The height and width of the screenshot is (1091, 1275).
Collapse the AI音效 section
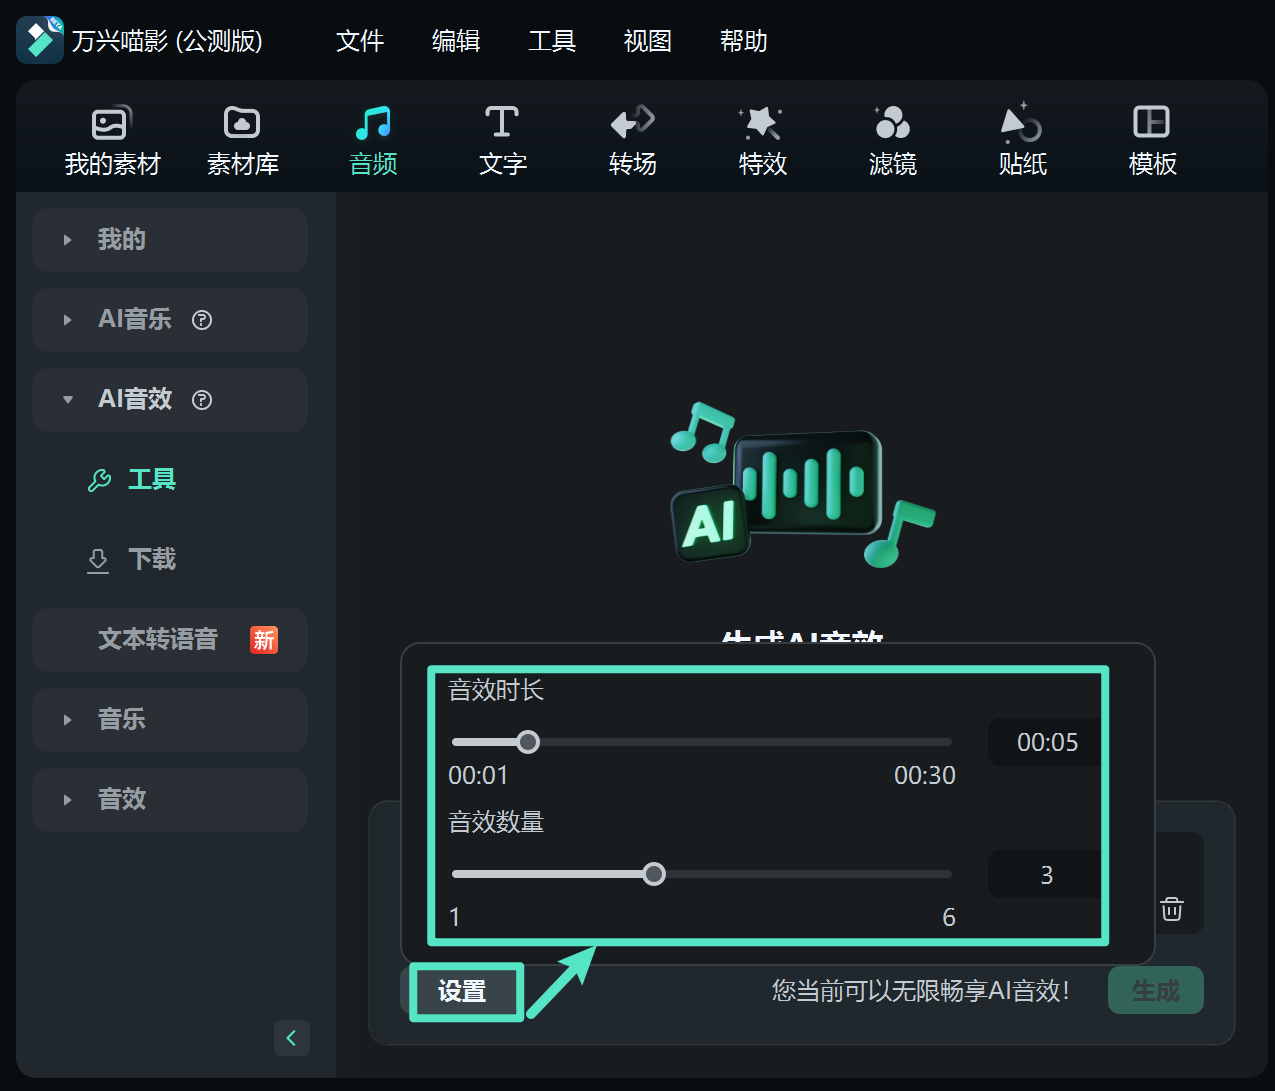[67, 399]
